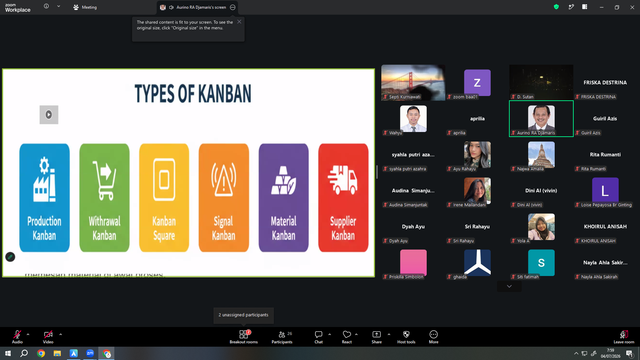640x360 pixels.
Task: Dismiss the shared content size tooltip
Action: click(x=239, y=22)
